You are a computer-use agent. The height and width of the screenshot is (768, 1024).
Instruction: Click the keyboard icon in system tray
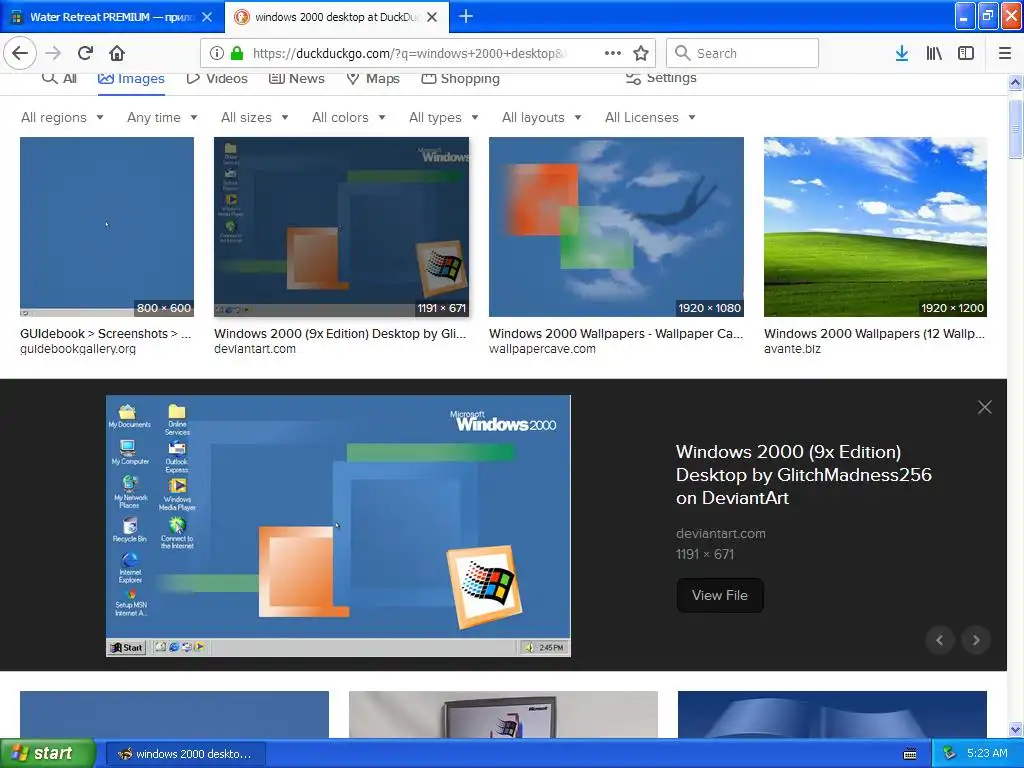[910, 754]
